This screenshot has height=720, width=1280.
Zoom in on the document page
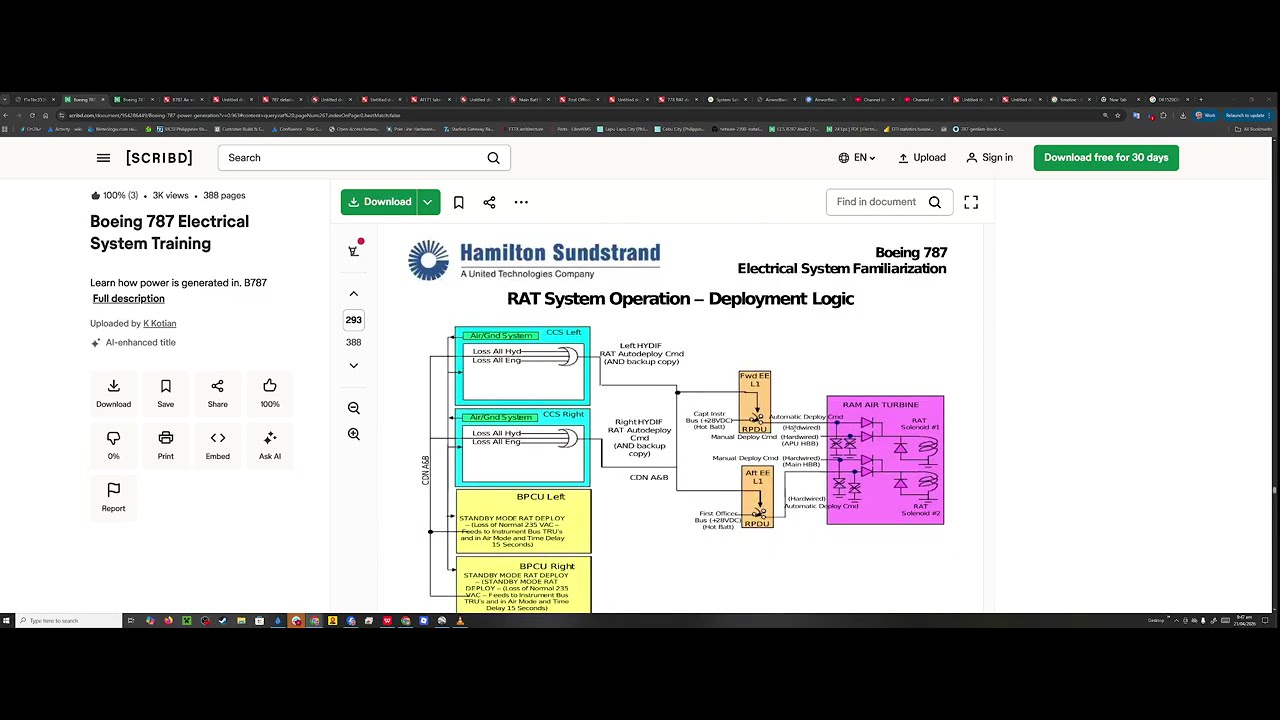tap(353, 434)
